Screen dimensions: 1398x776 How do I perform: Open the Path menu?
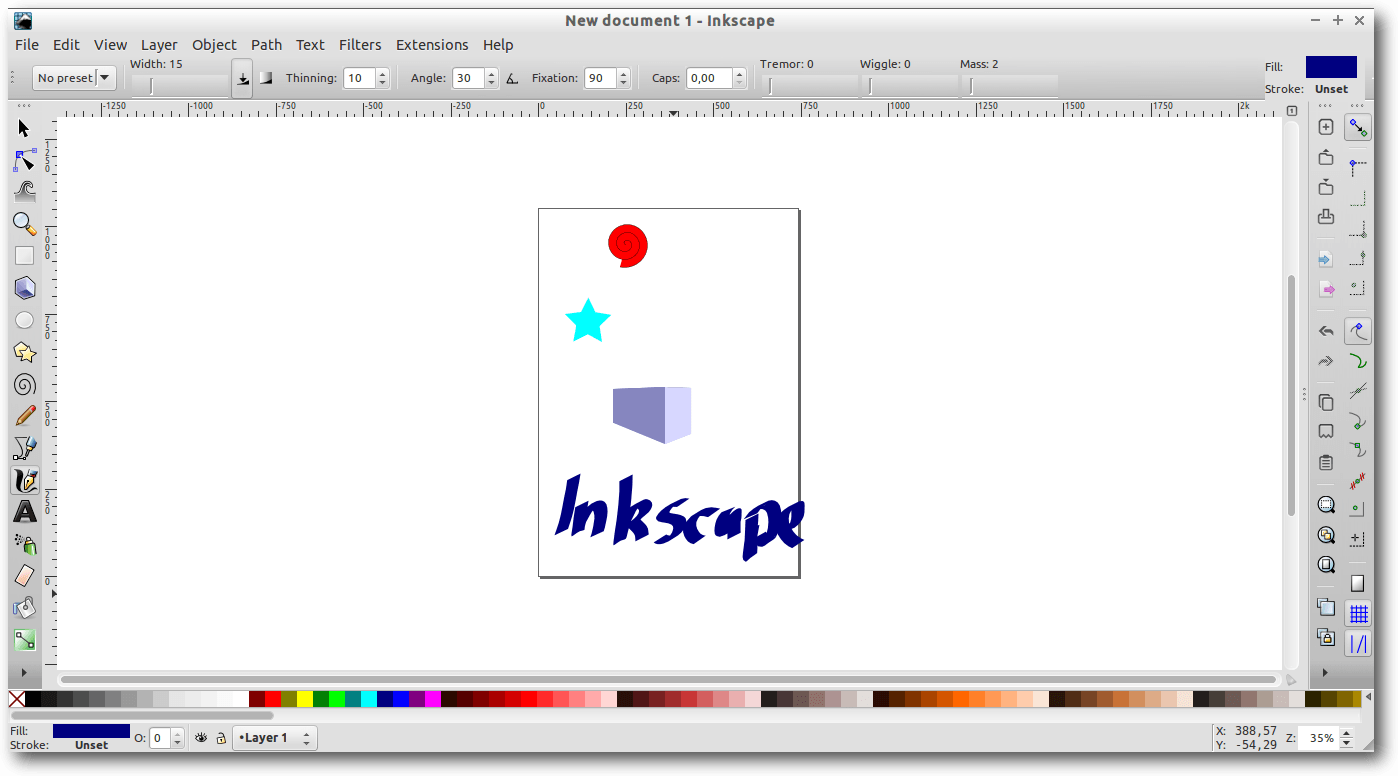[x=266, y=45]
